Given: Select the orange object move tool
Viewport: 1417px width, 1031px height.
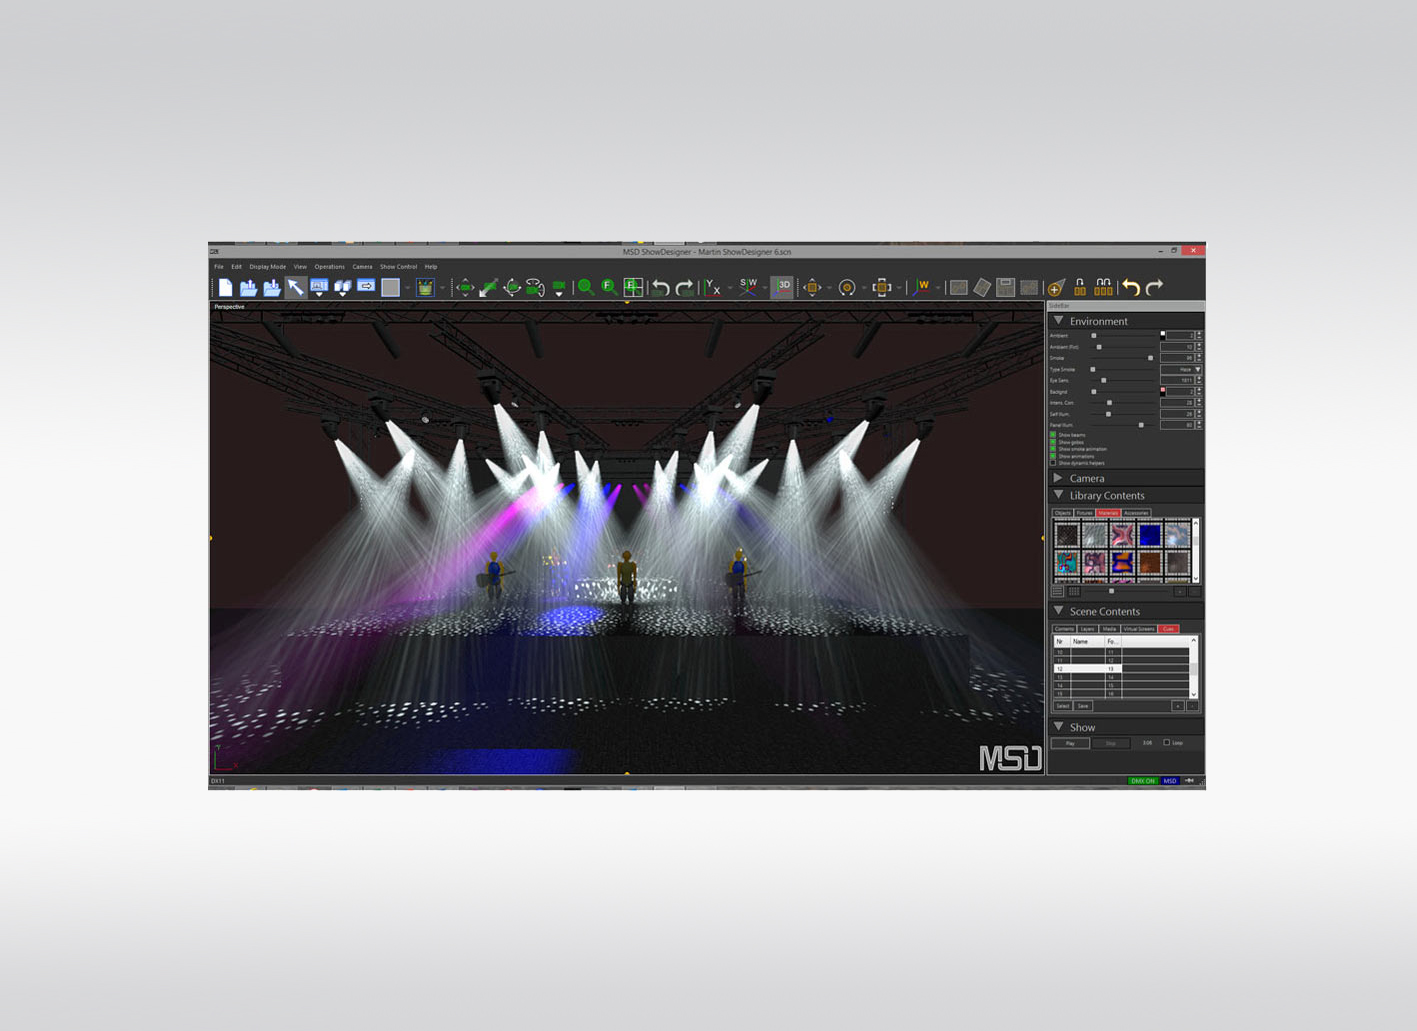Looking at the screenshot, I should (812, 287).
